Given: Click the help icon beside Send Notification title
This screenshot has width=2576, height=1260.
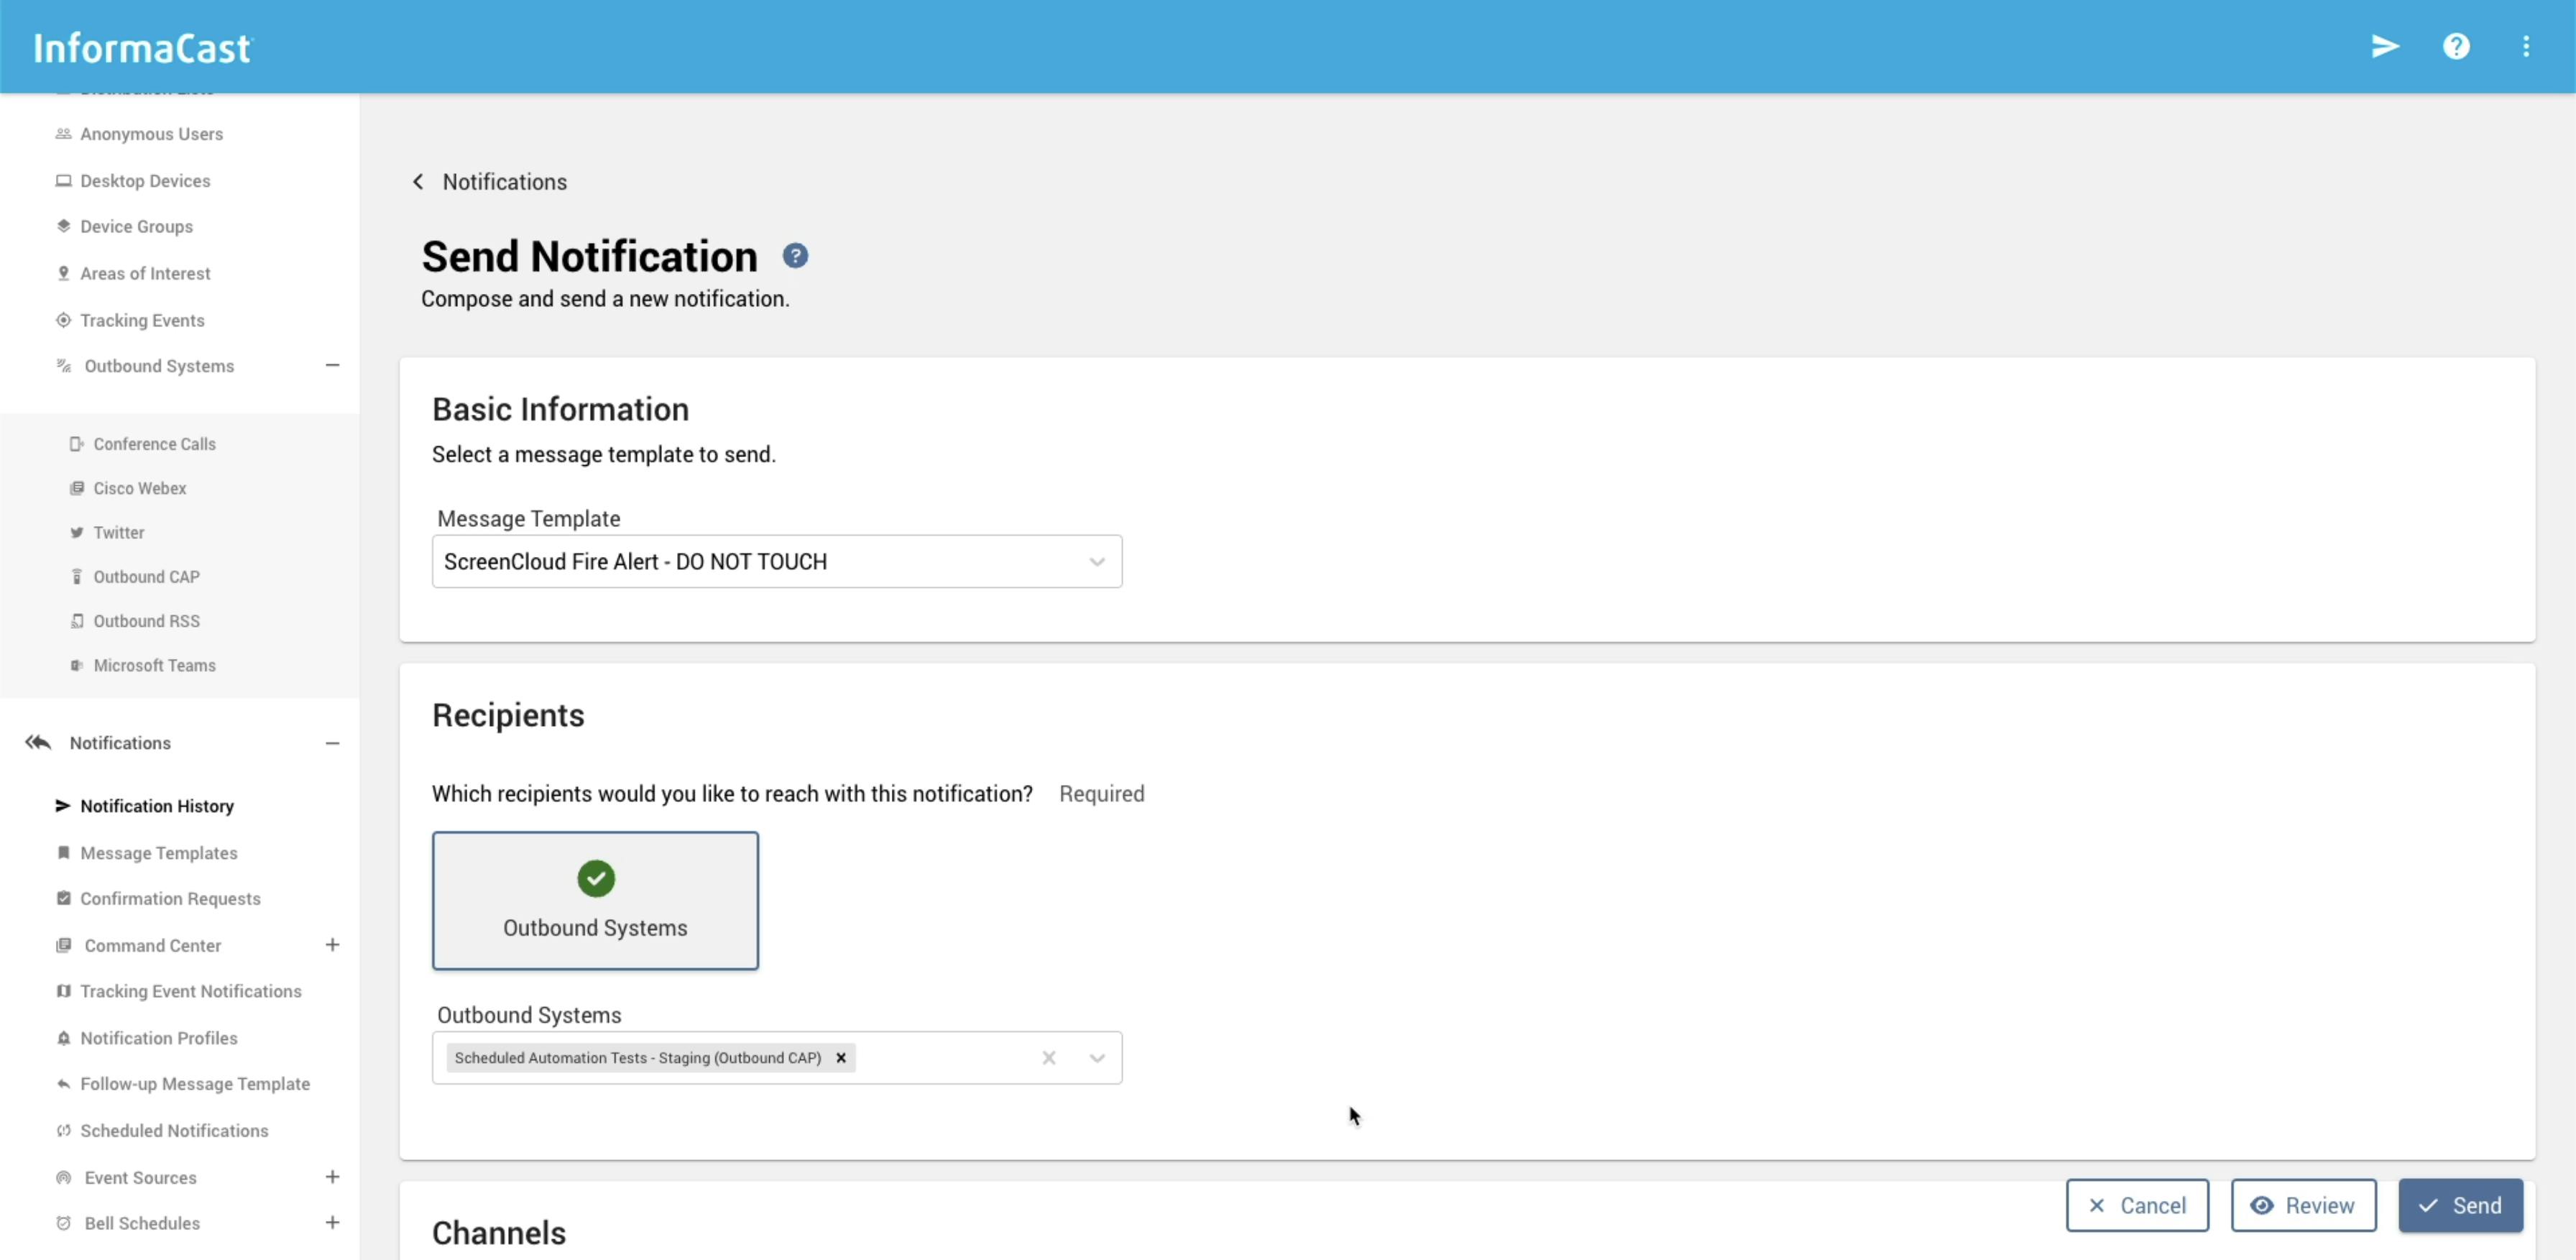Looking at the screenshot, I should (795, 256).
